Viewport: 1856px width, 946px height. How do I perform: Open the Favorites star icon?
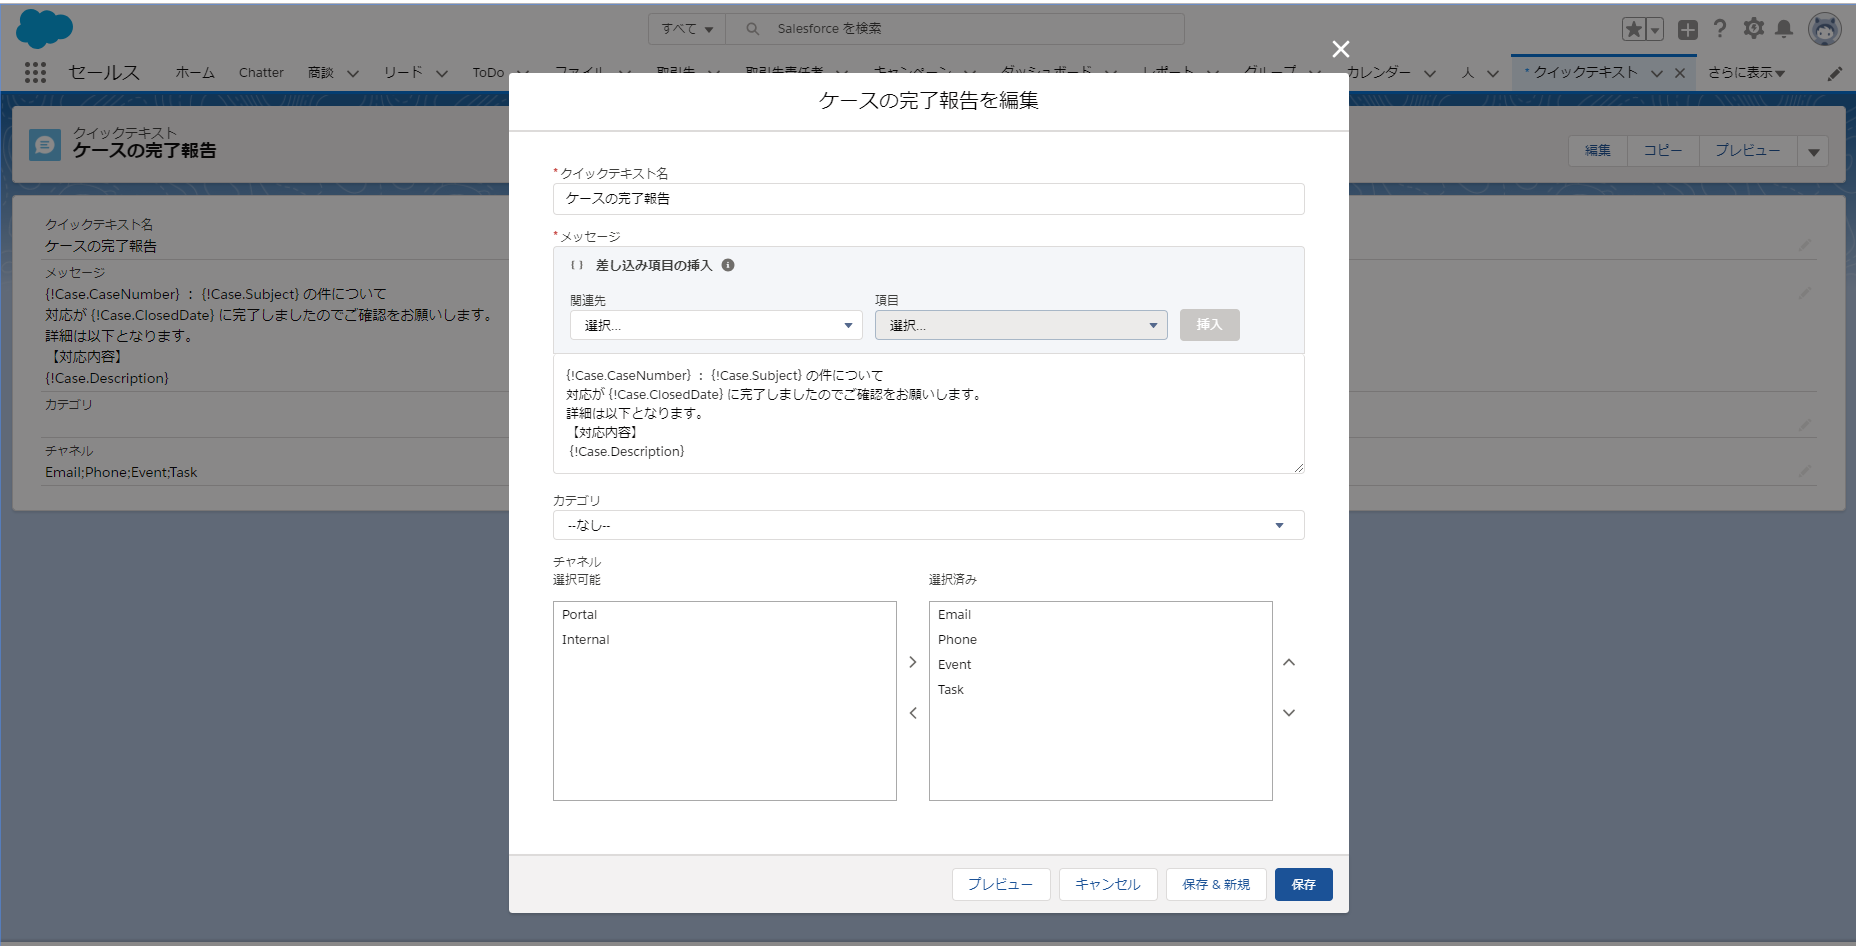click(x=1633, y=29)
